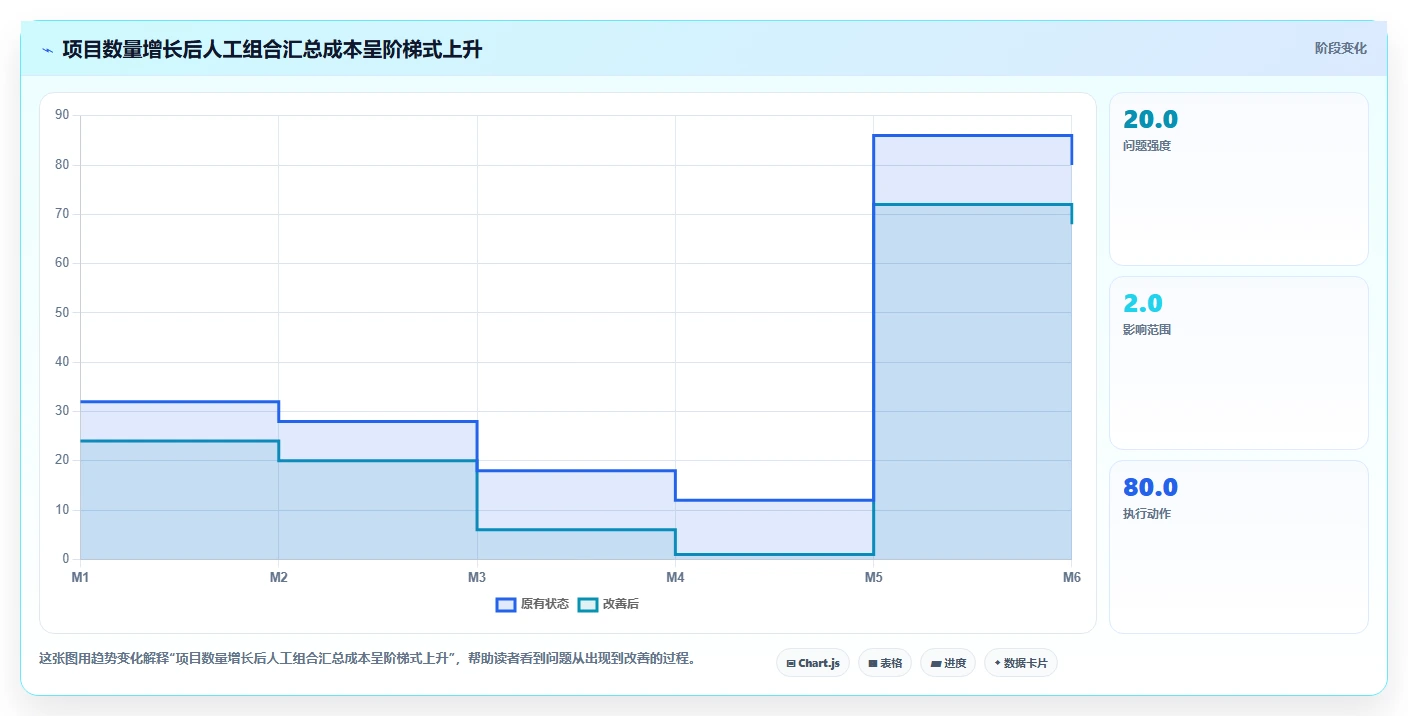This screenshot has width=1408, height=716.
Task: Click the 问题强度 caption
Action: coord(1147,145)
